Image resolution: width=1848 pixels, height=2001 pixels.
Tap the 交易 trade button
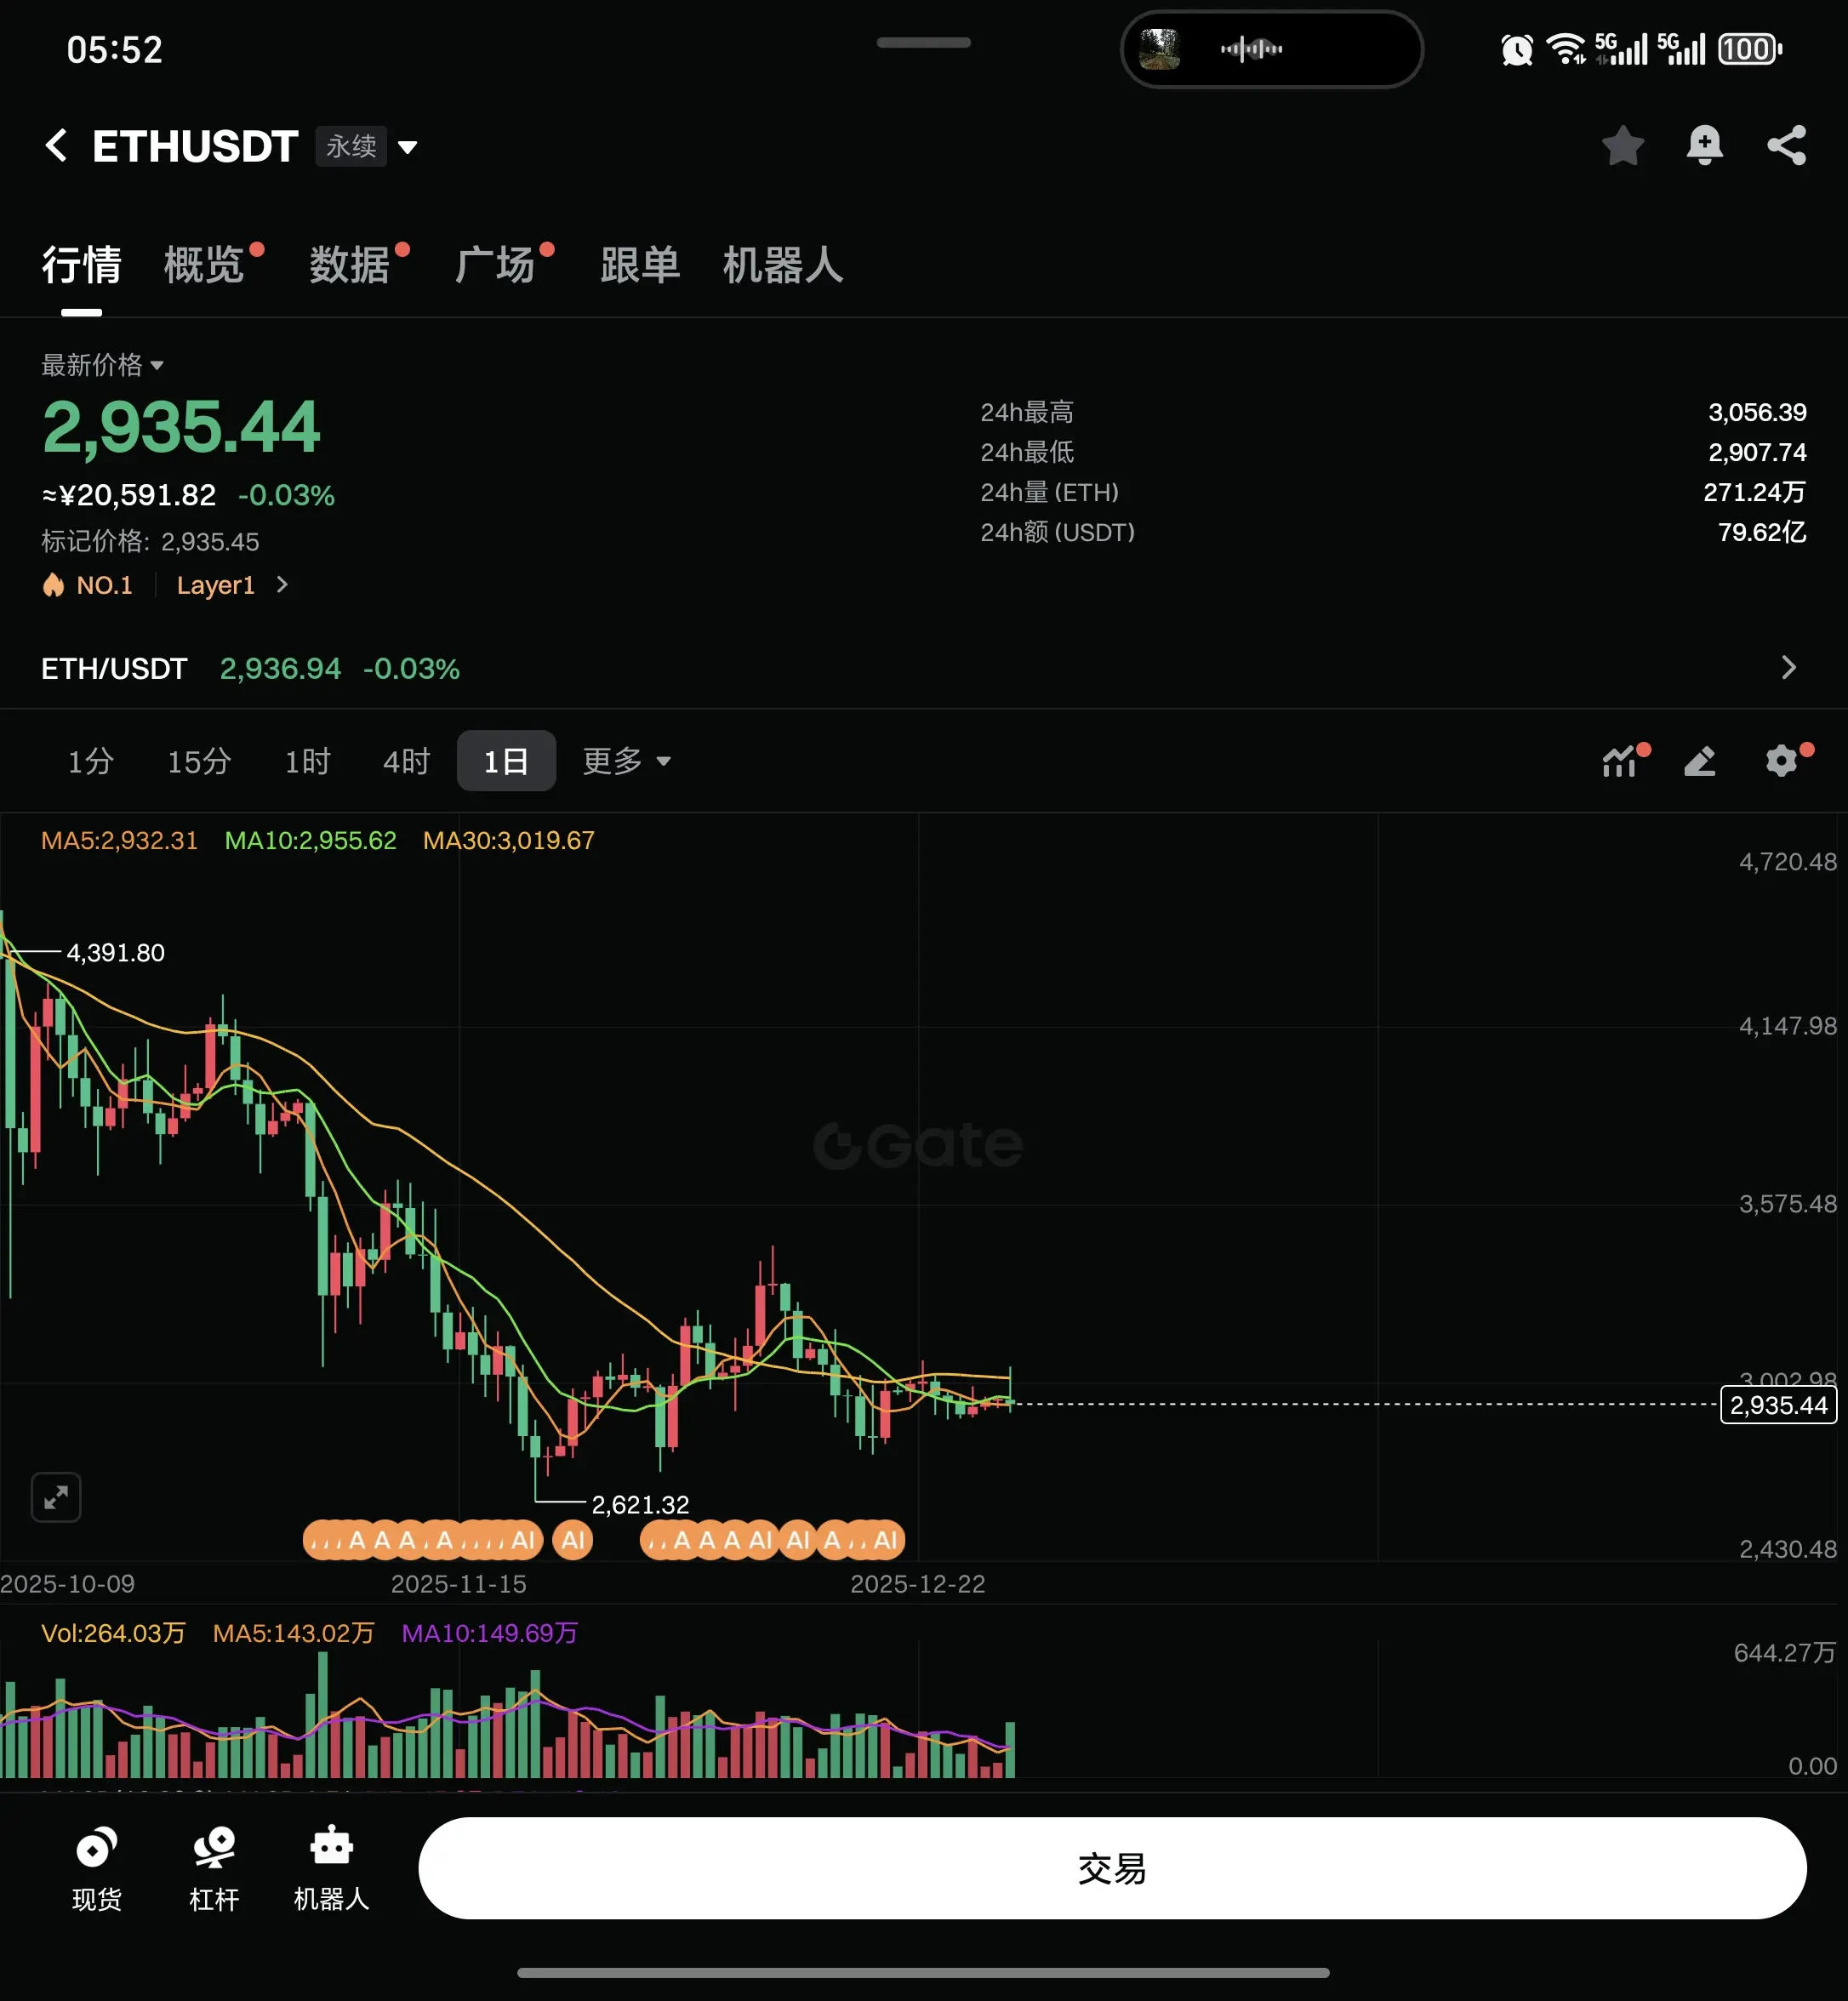(1112, 1868)
